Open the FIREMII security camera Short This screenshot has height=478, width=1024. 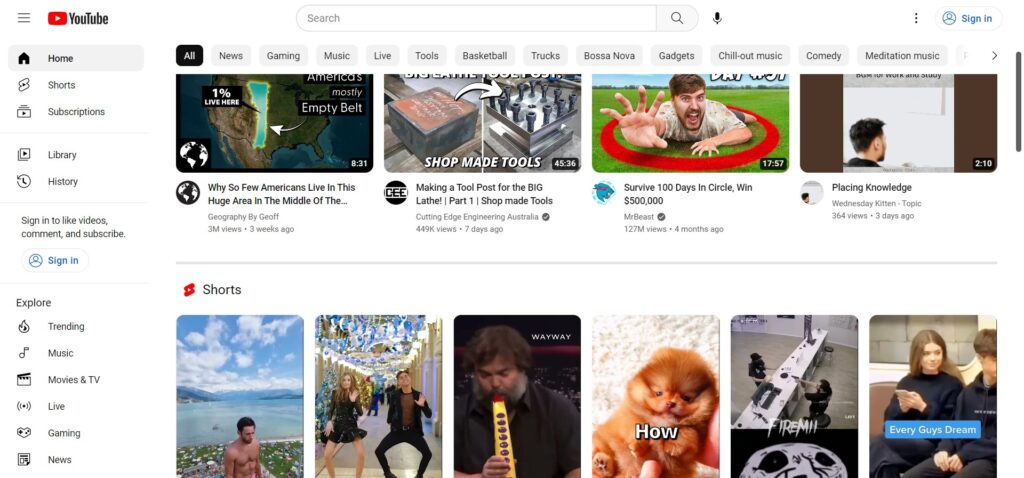[794, 396]
